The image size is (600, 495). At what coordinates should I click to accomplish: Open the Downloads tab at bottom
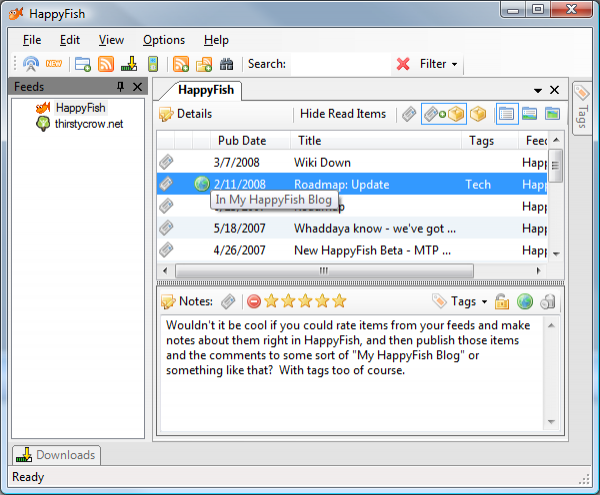[56, 455]
